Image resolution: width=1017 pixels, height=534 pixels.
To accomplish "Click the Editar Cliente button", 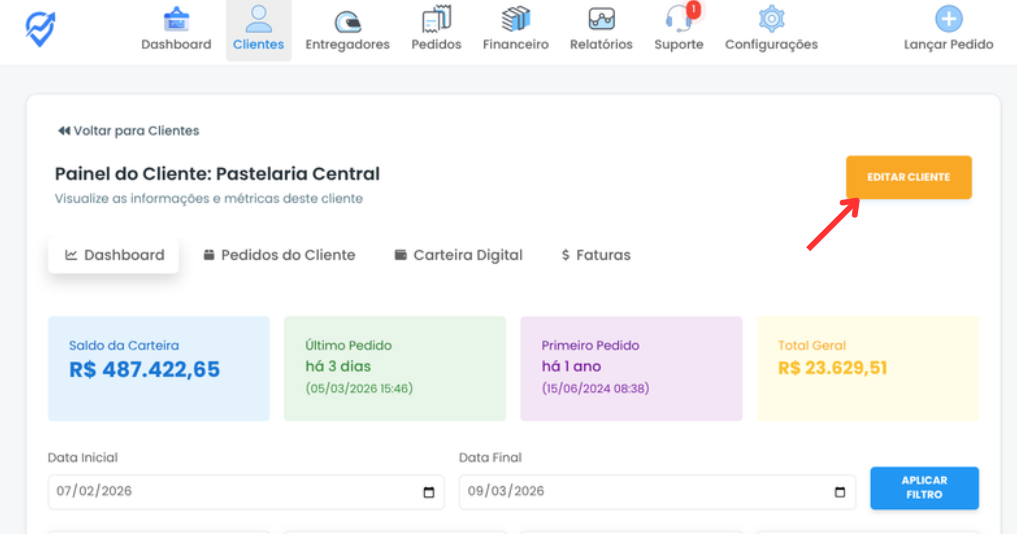I will tap(908, 177).
